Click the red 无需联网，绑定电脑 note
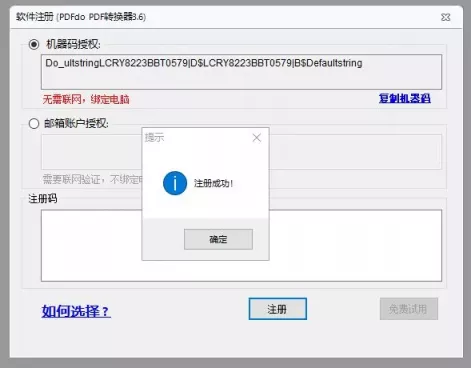Viewport: 471px width, 368px height. point(86,99)
